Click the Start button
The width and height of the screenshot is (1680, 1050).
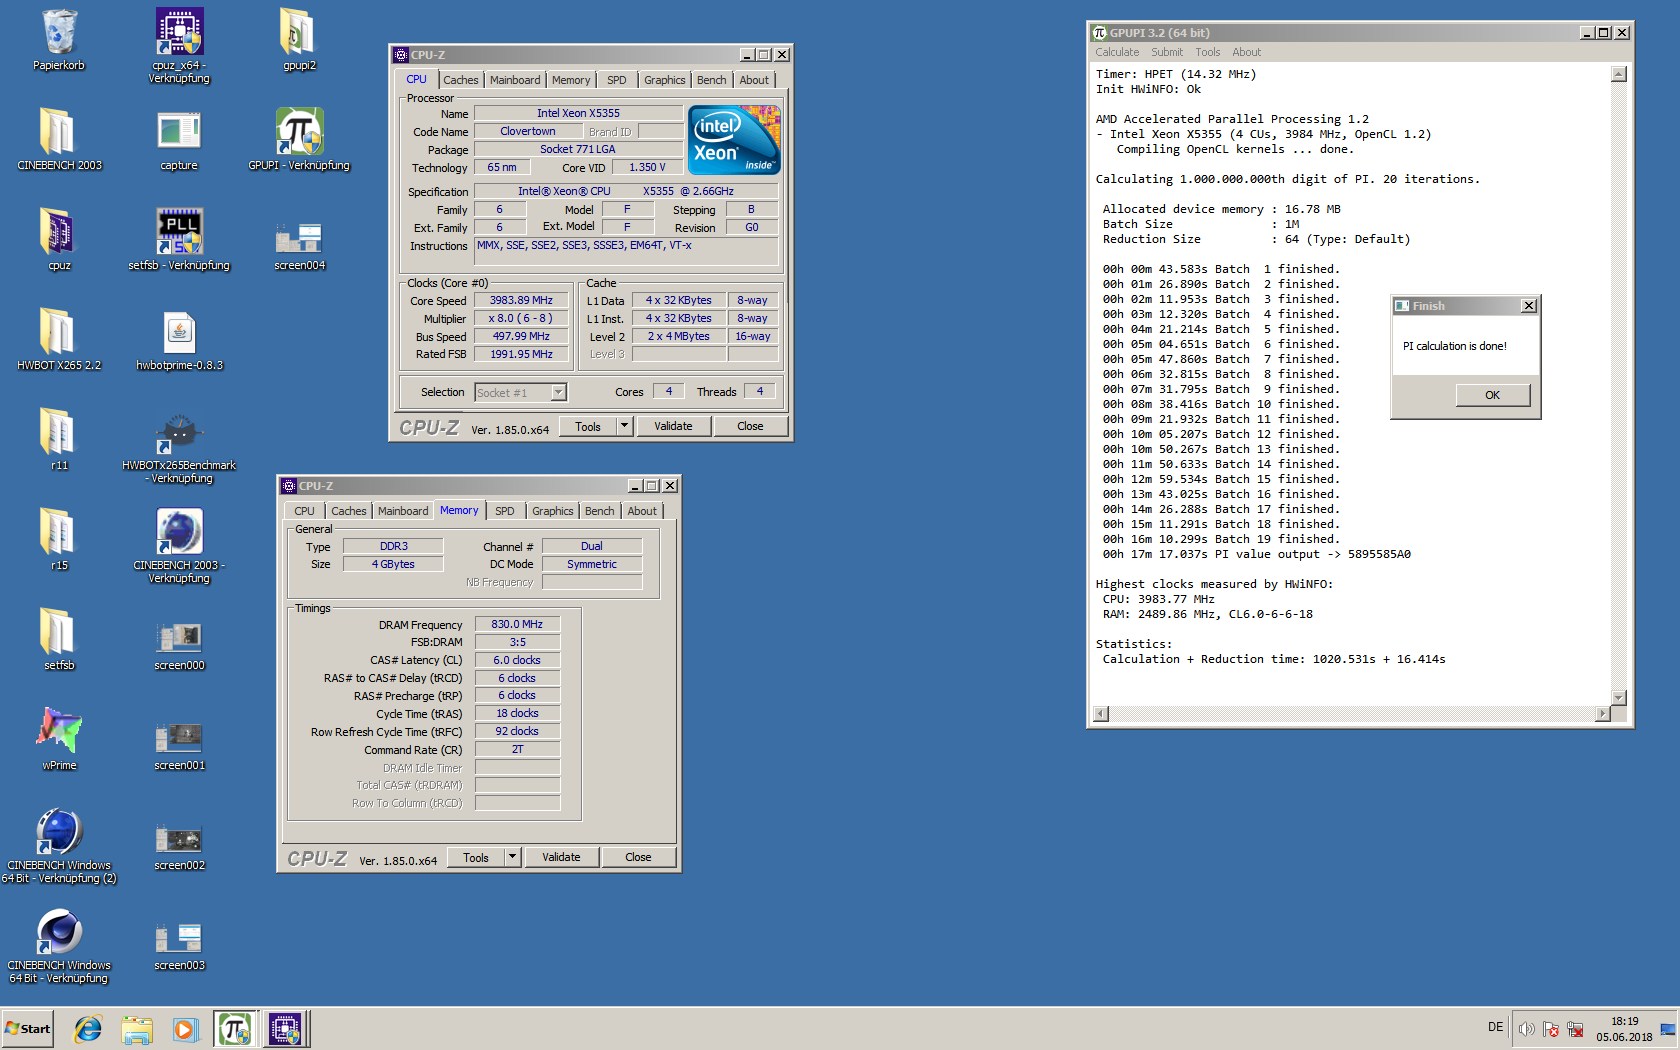[x=28, y=1028]
